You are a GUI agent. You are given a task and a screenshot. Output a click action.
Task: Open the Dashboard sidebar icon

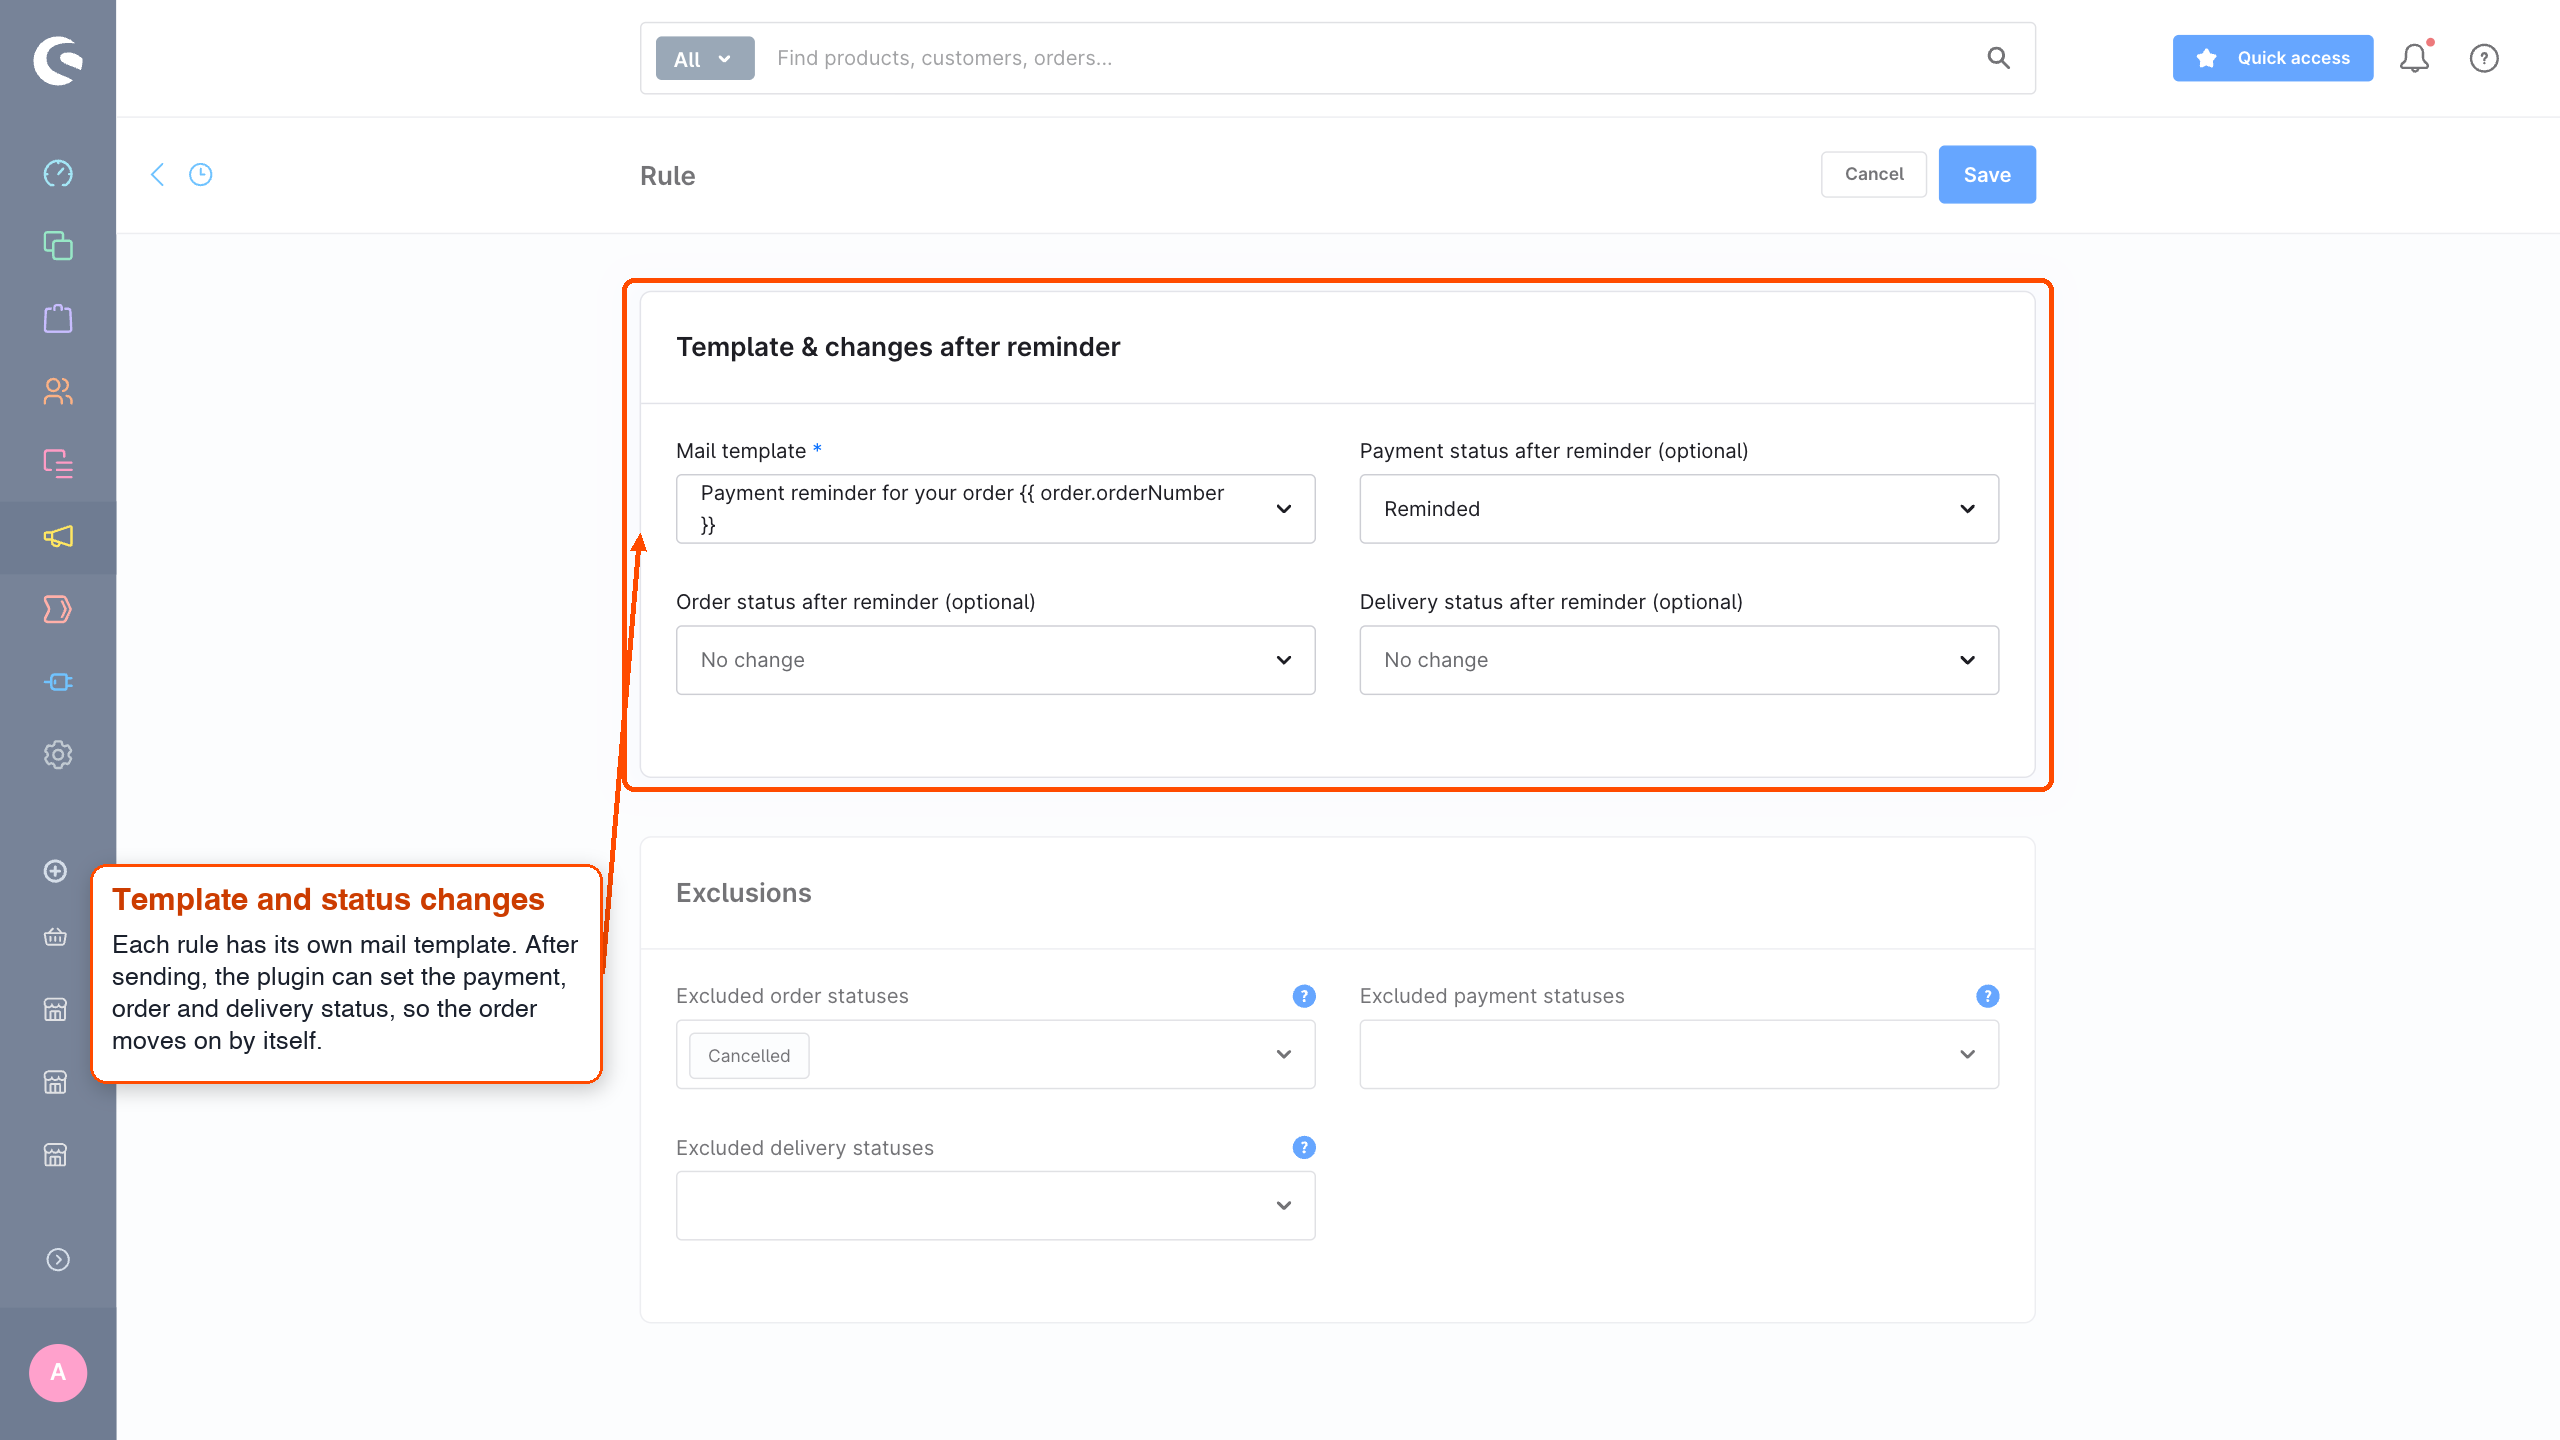pos(58,173)
